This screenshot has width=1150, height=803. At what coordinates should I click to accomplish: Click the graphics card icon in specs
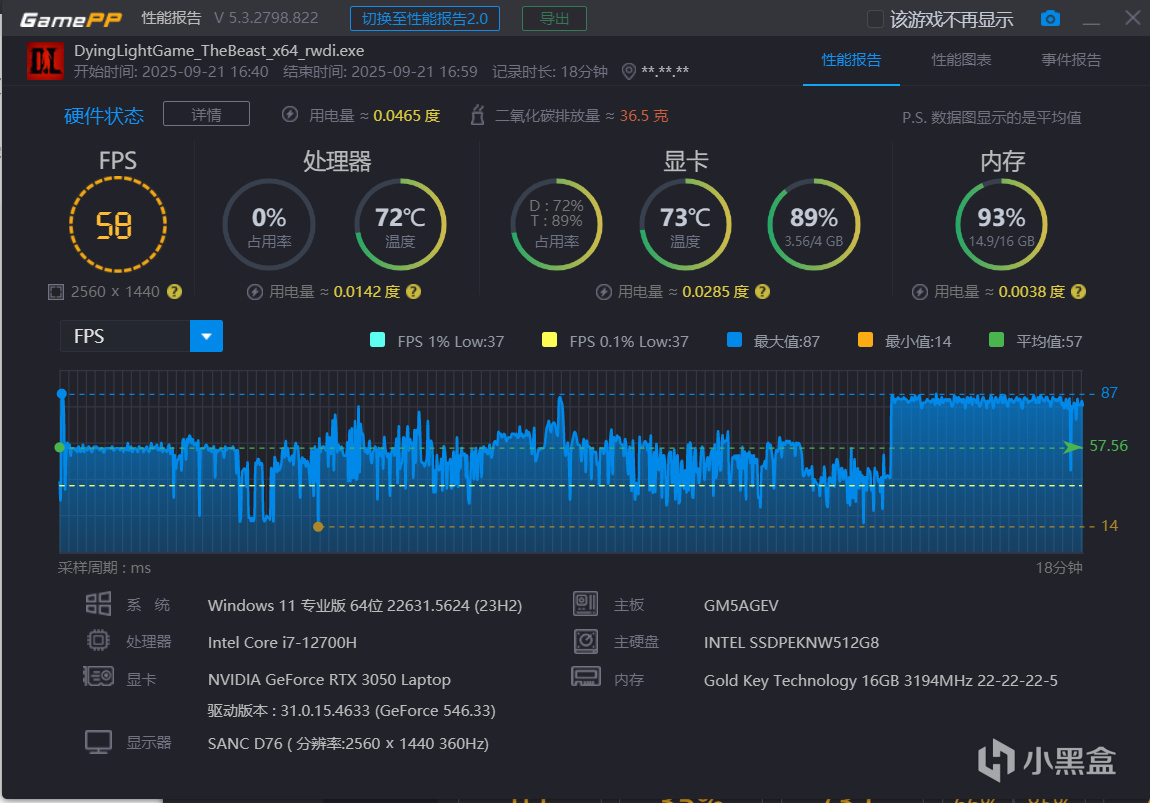(x=98, y=676)
